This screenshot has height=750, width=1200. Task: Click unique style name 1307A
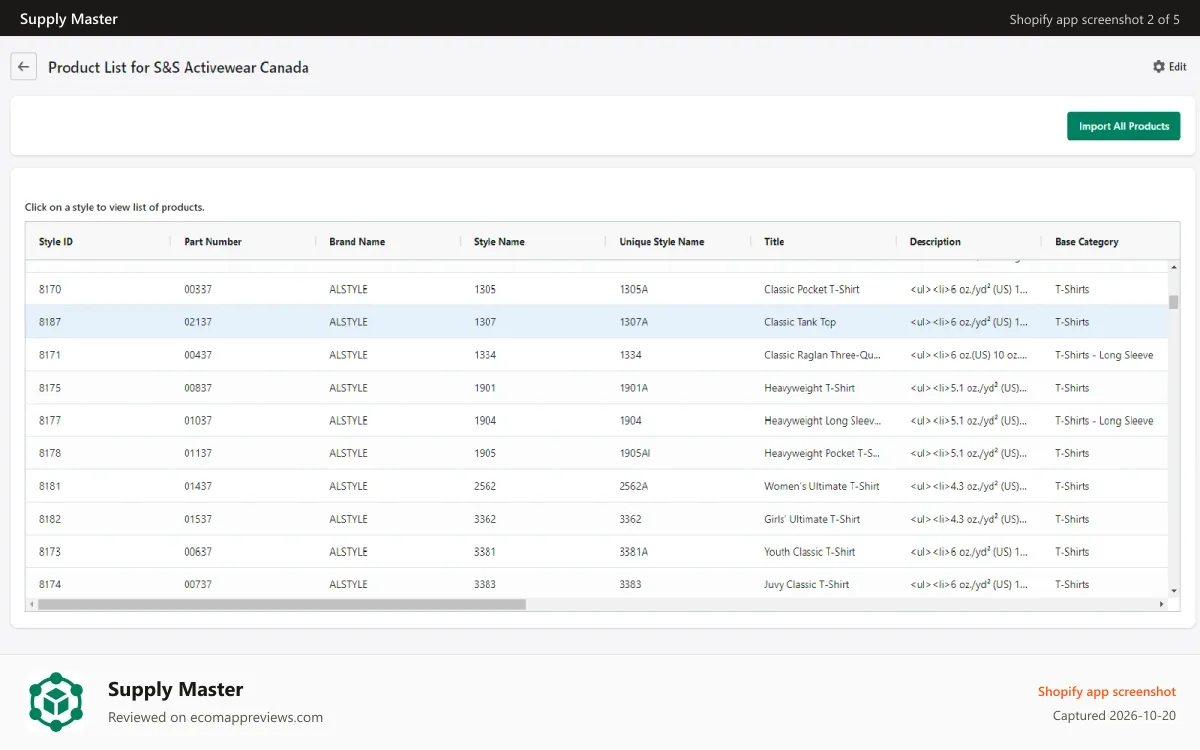coord(634,322)
